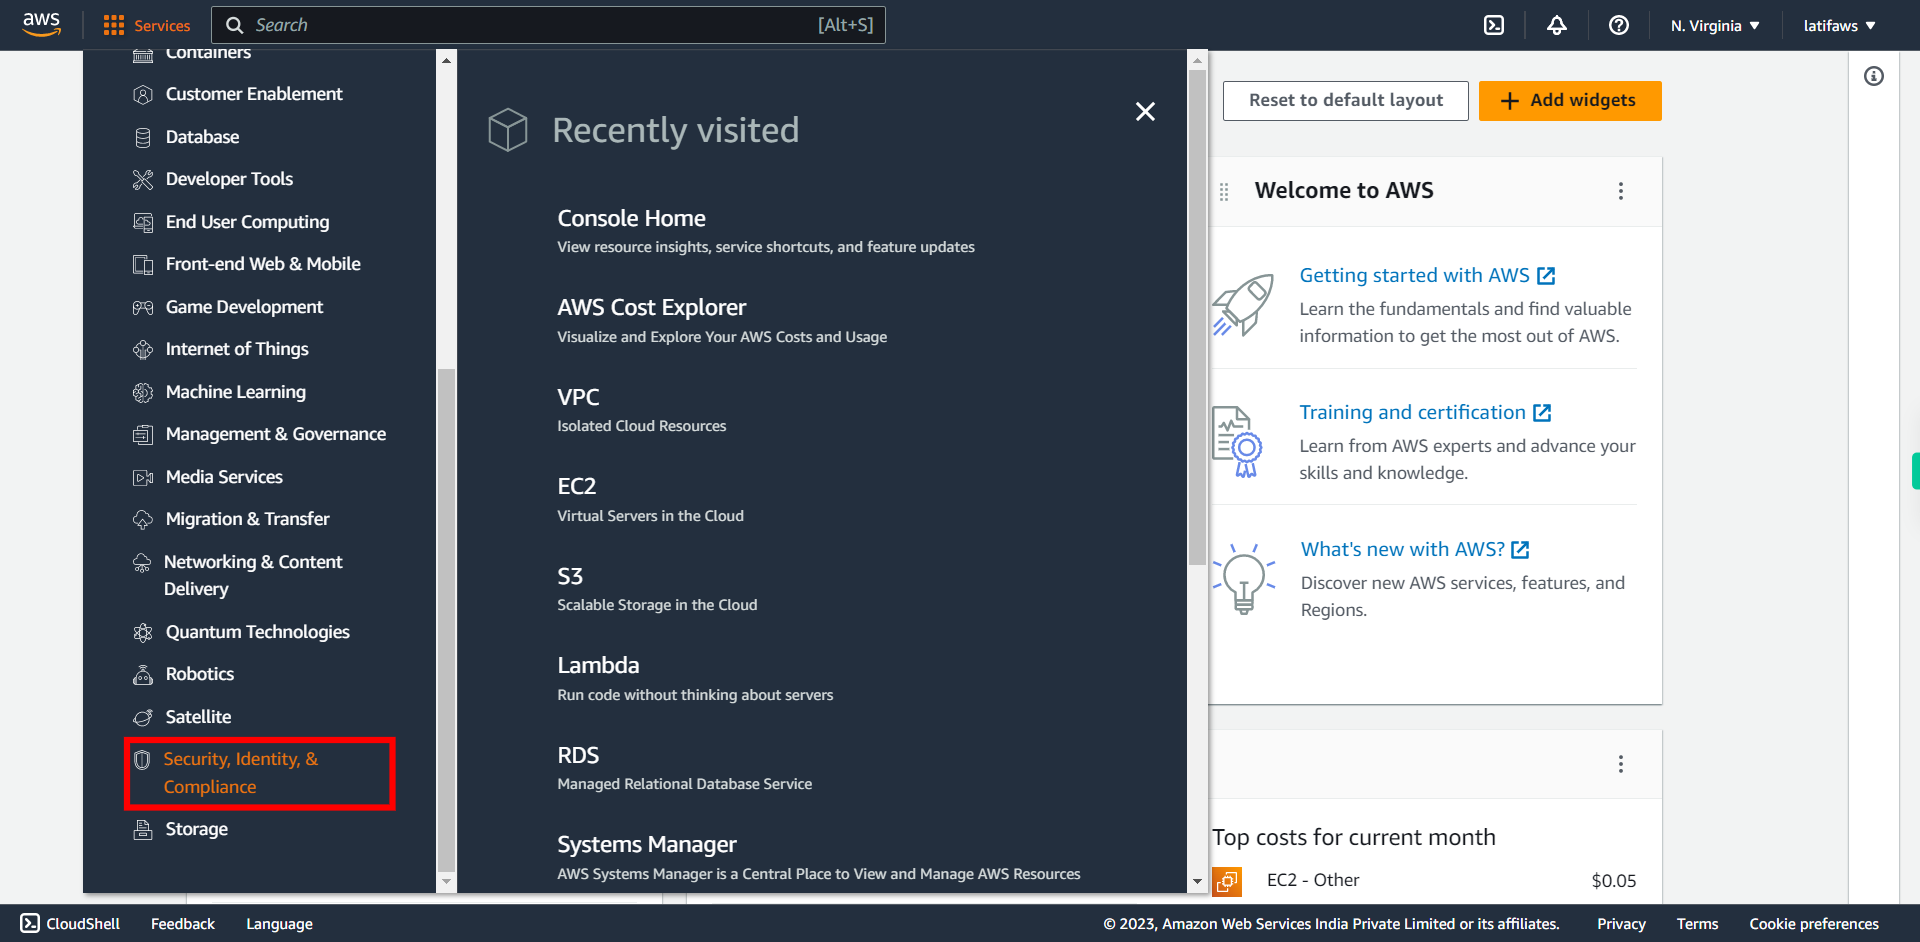The width and height of the screenshot is (1920, 942).
Task: Open the cost widget three-dot menu
Action: pos(1620,764)
